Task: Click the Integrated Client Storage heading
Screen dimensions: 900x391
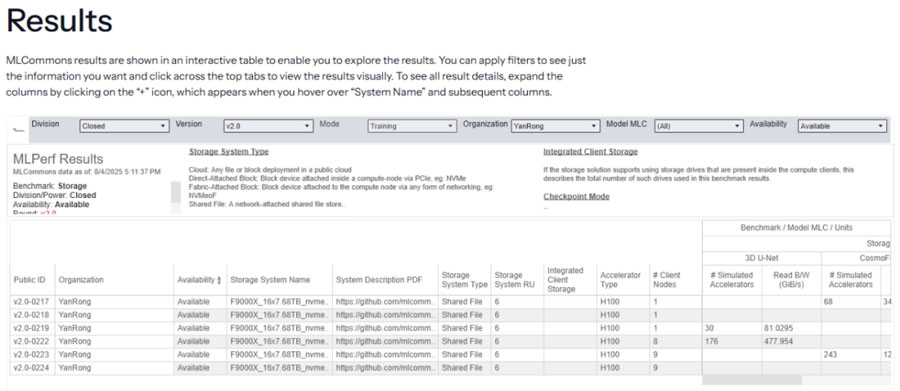Action: click(x=590, y=152)
